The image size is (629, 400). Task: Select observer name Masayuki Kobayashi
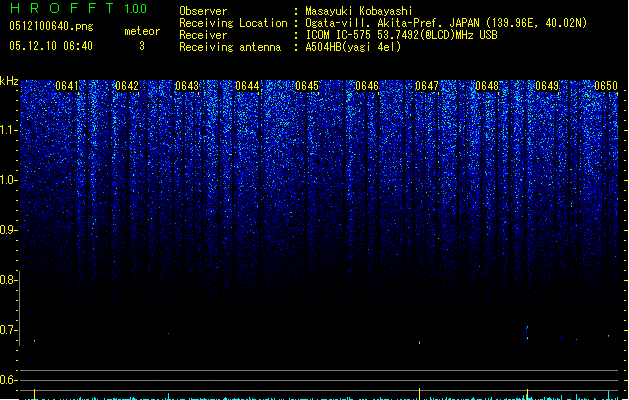tap(359, 11)
